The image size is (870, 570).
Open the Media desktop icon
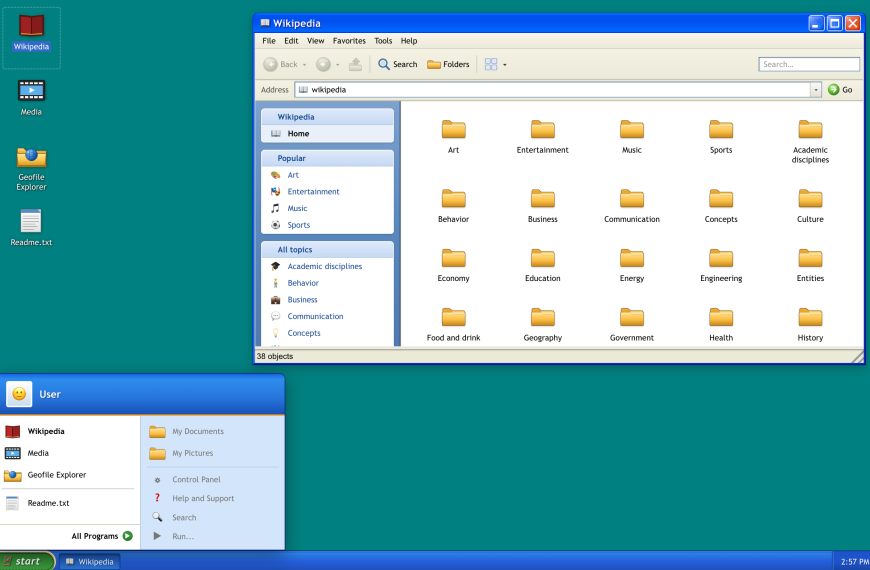(31, 98)
